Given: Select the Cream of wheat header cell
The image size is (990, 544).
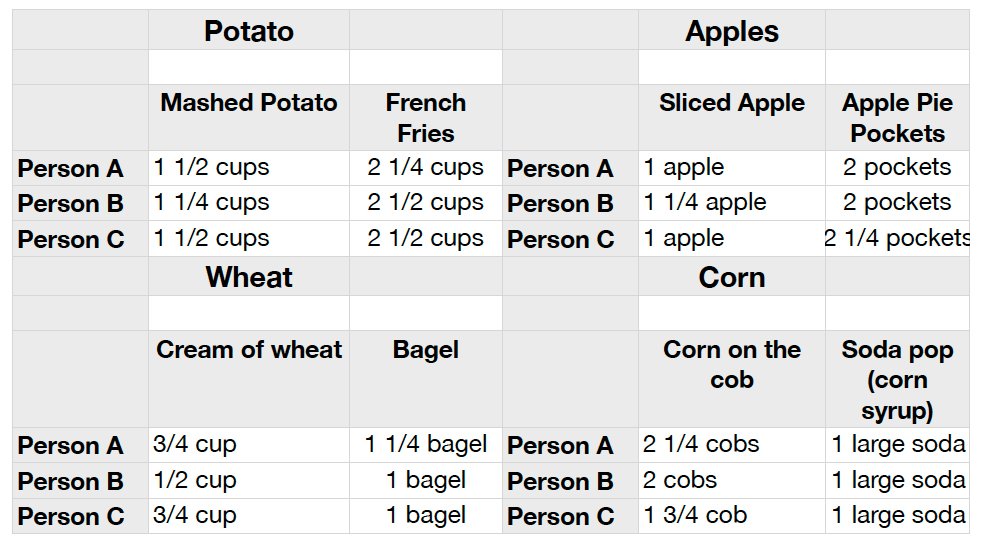Looking at the screenshot, I should (x=249, y=379).
